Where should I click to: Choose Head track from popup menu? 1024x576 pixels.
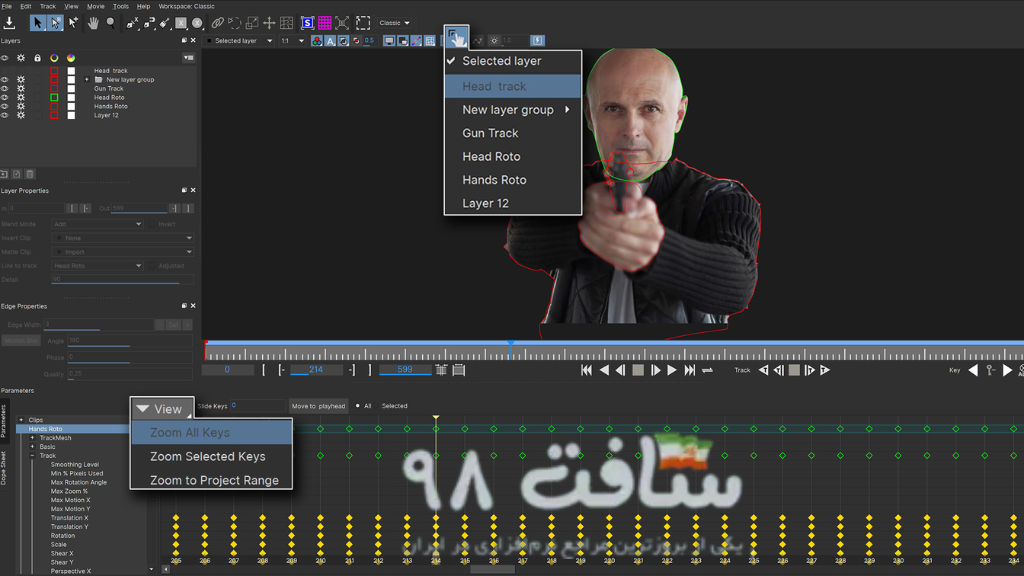coord(513,86)
